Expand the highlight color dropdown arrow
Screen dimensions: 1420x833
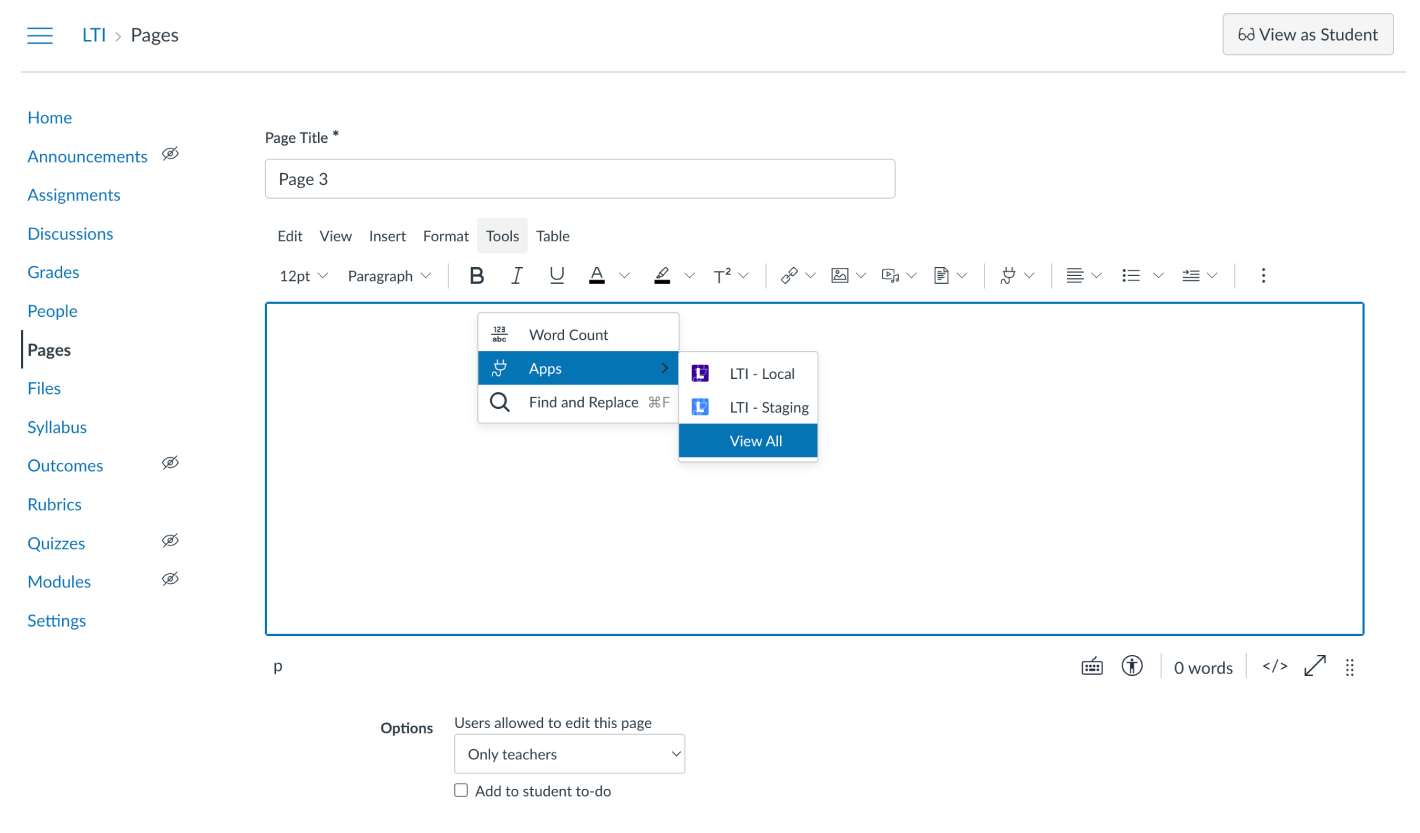689,276
